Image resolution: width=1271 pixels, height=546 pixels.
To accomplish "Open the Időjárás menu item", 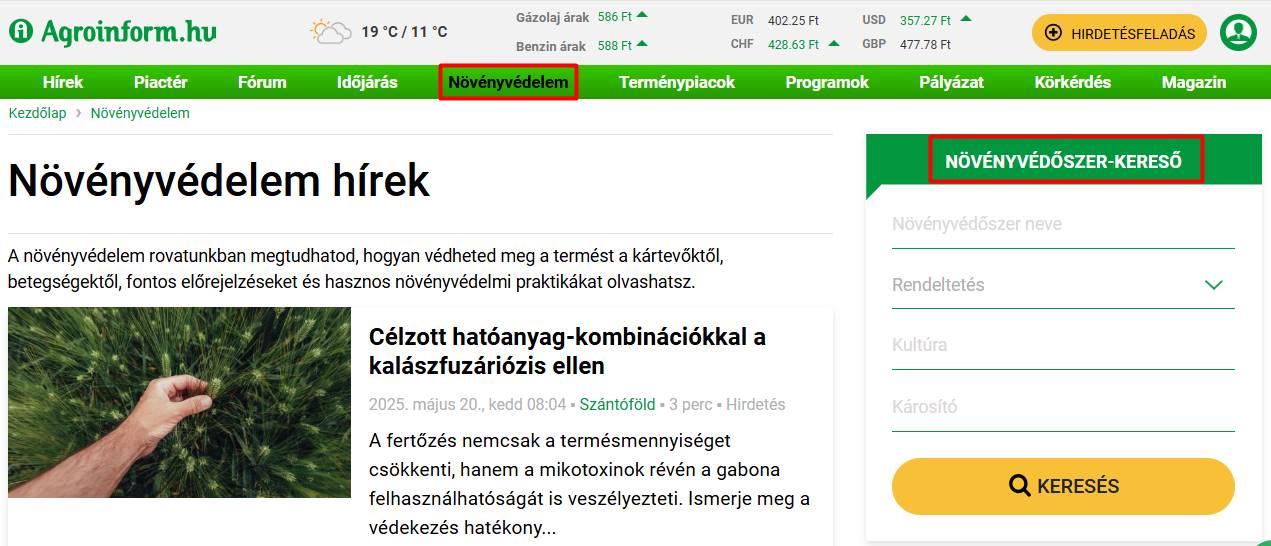I will point(367,82).
